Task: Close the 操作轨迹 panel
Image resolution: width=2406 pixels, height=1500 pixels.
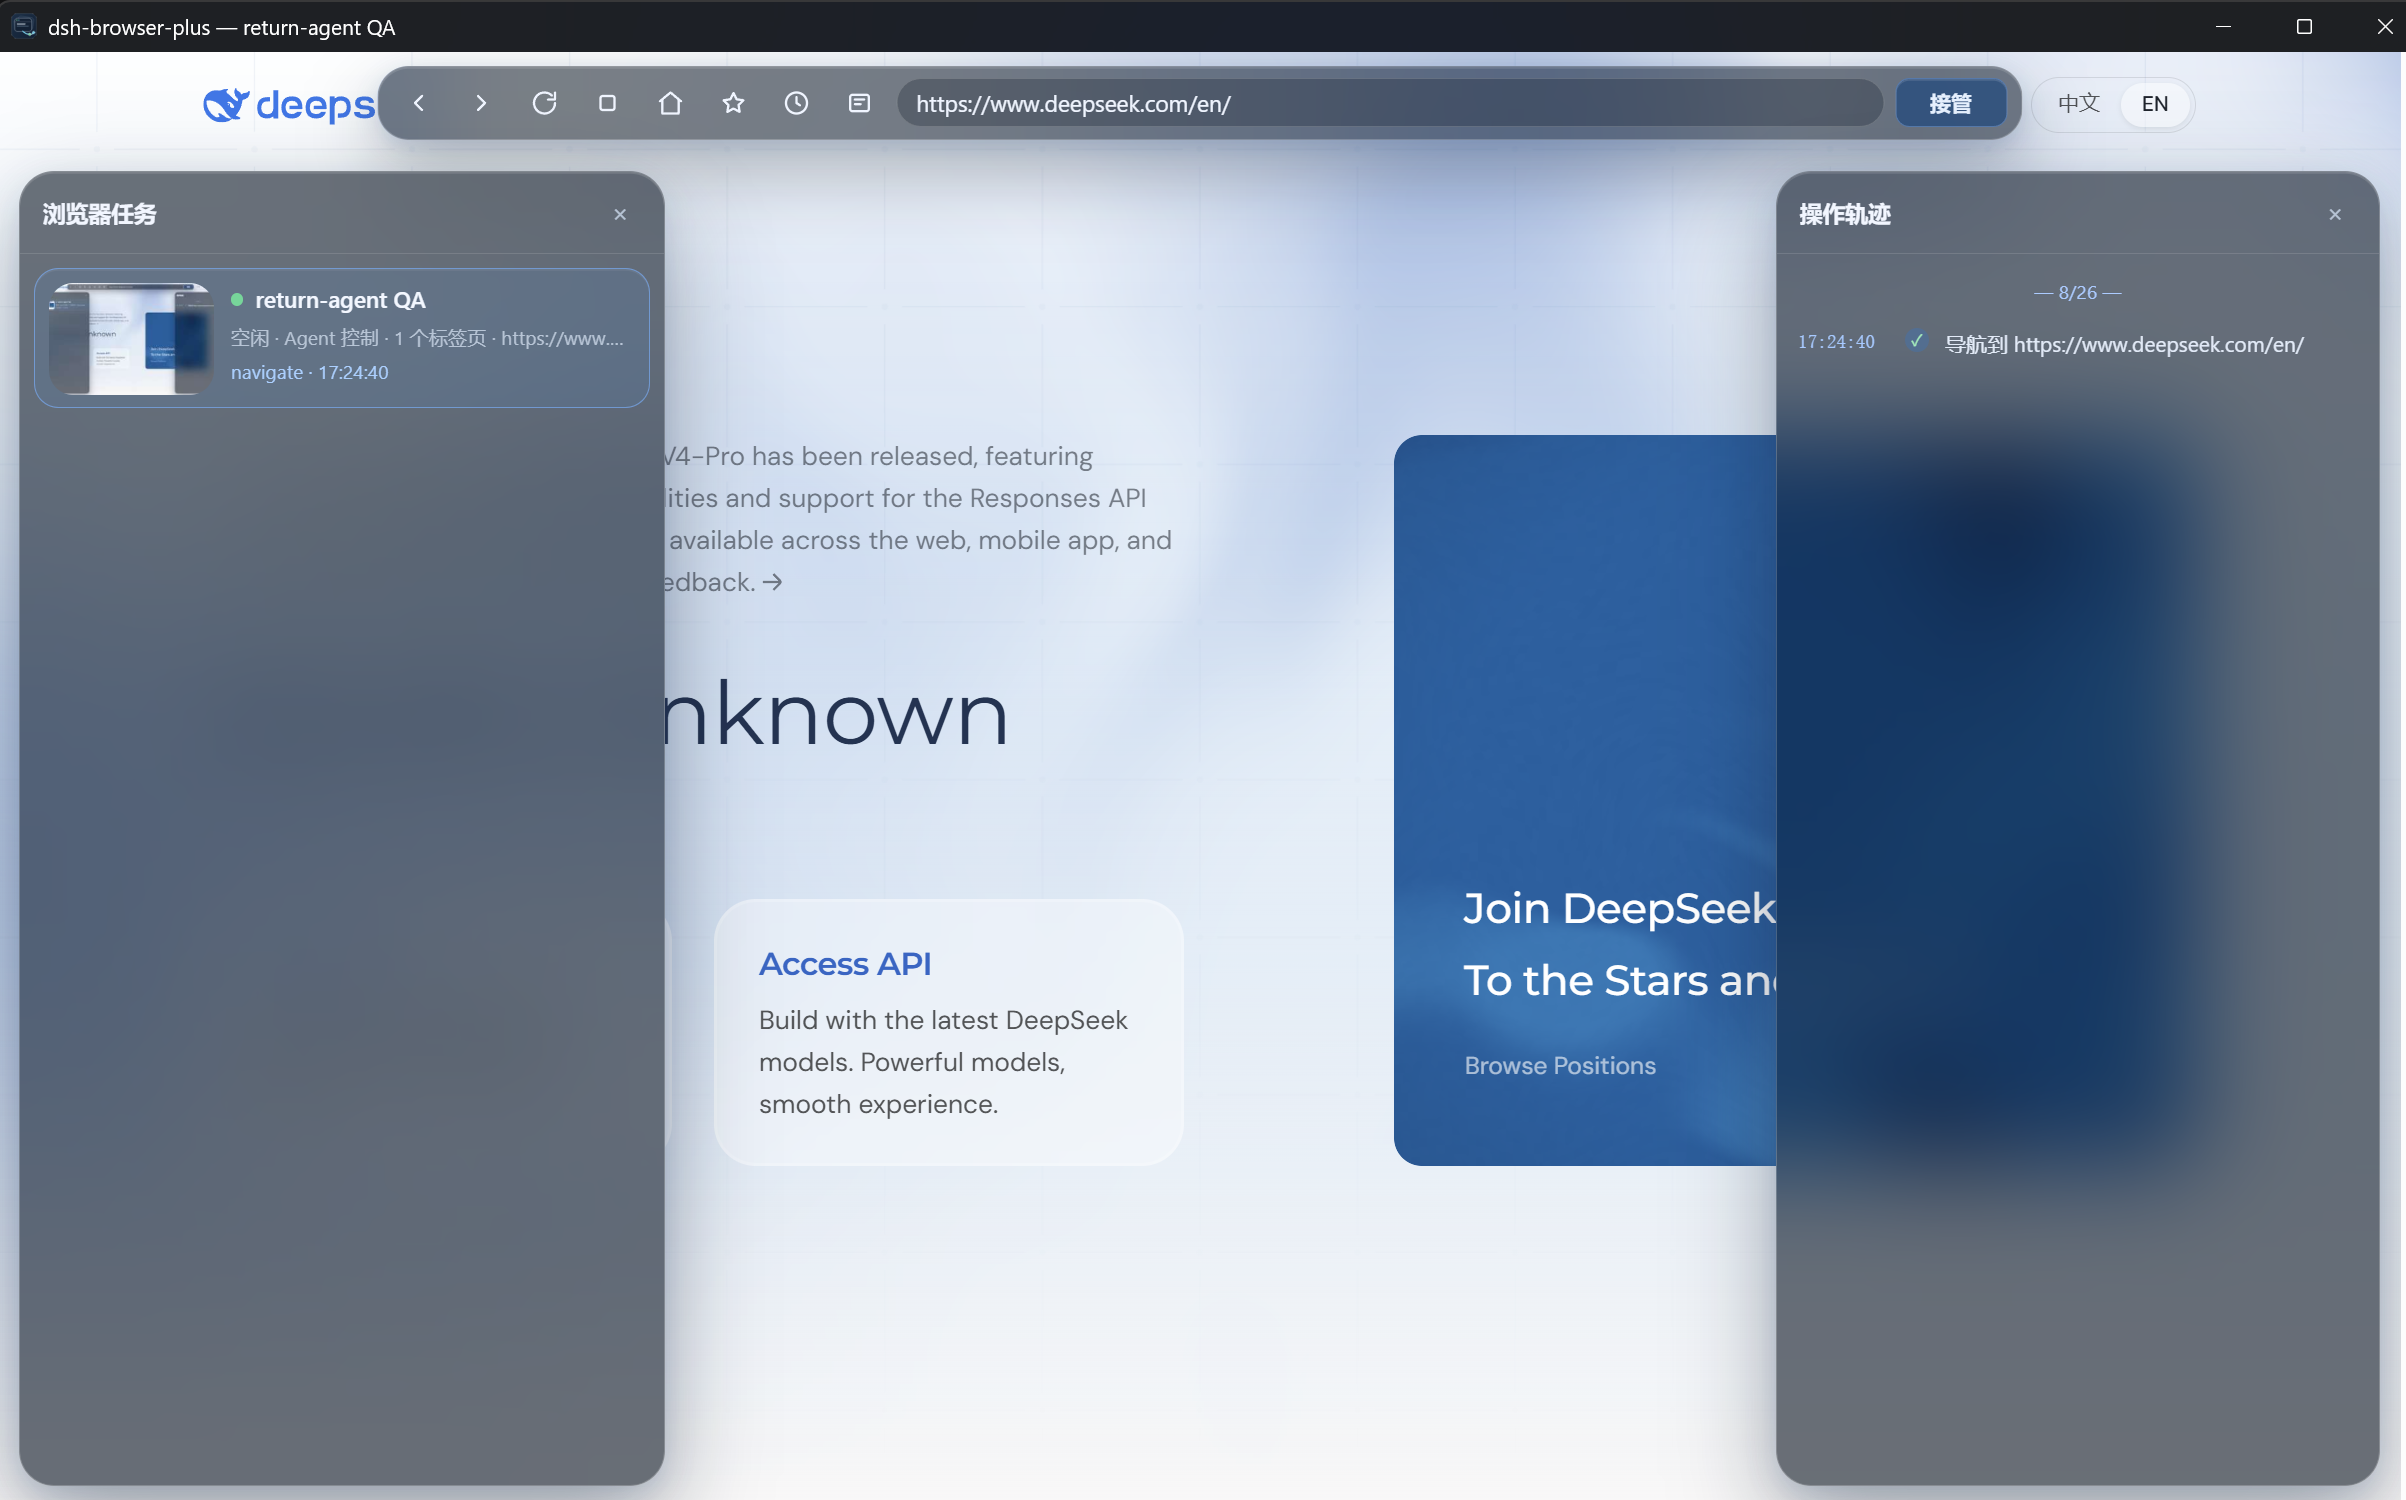Action: pos(2335,214)
